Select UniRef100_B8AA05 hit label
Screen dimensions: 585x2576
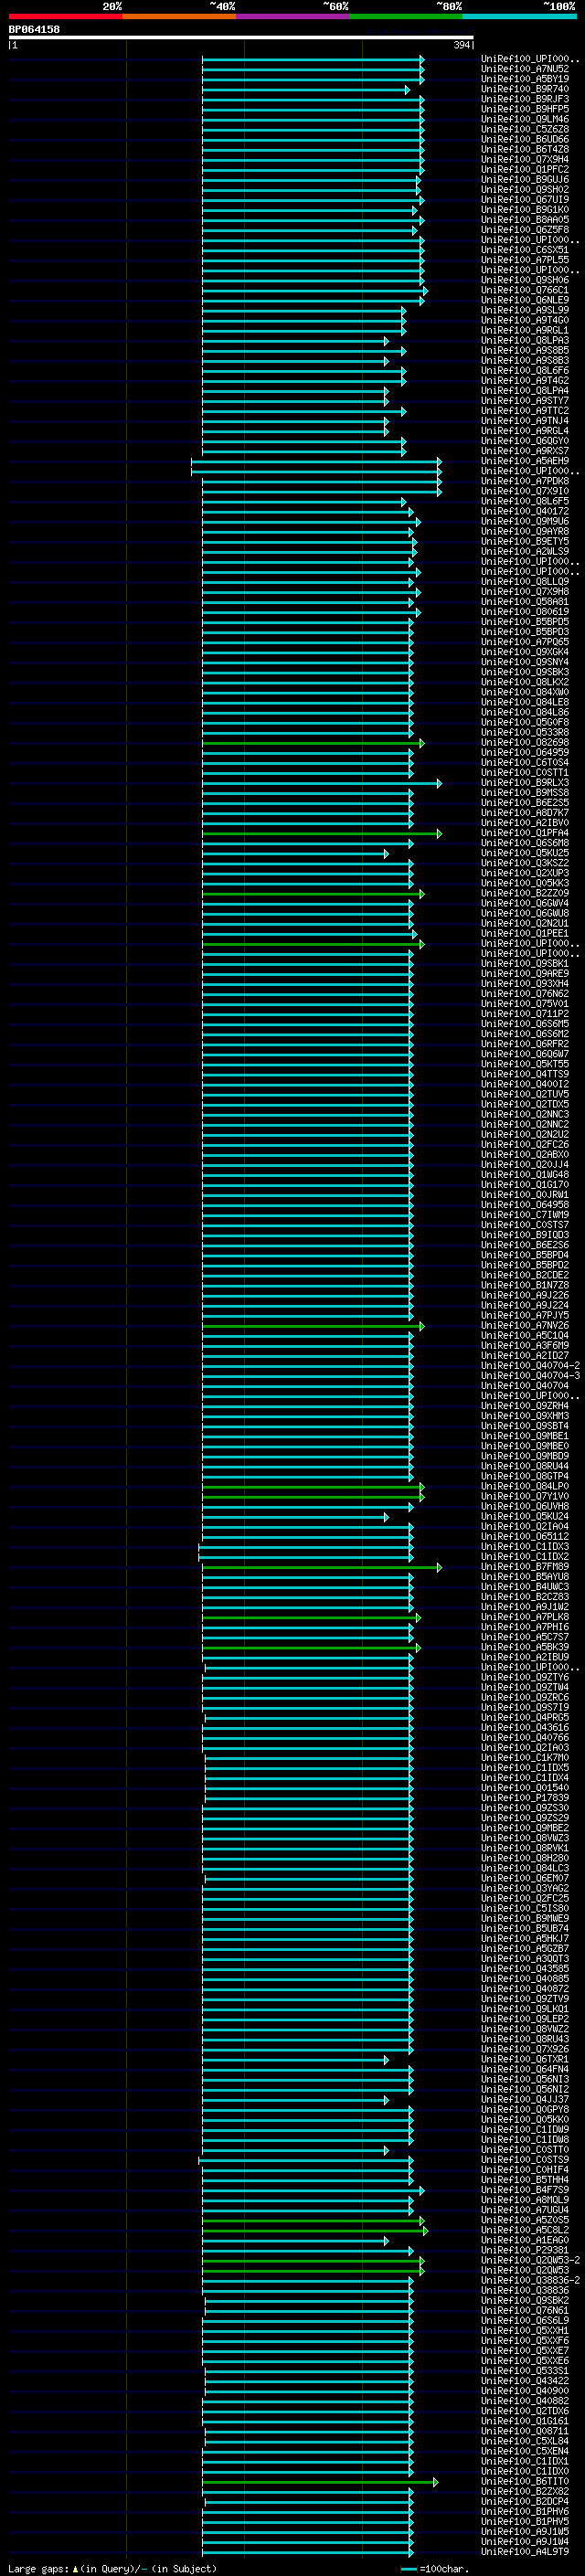coord(524,220)
